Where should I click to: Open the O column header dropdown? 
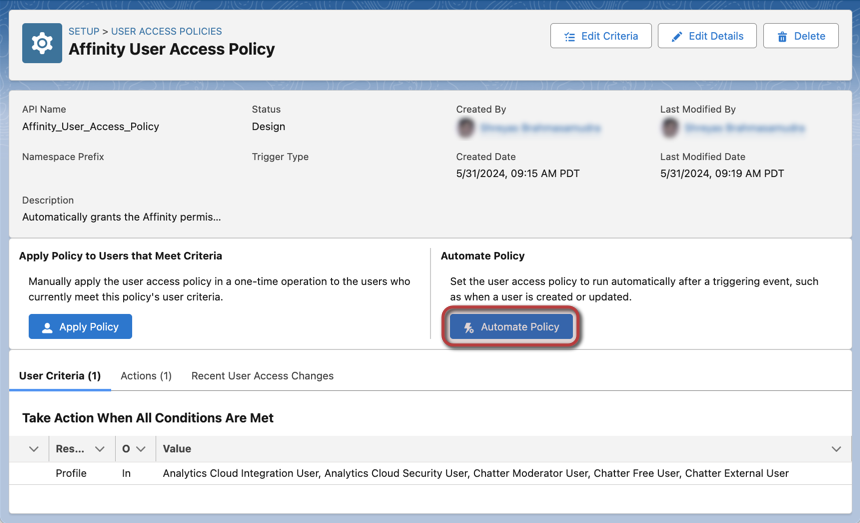140,449
